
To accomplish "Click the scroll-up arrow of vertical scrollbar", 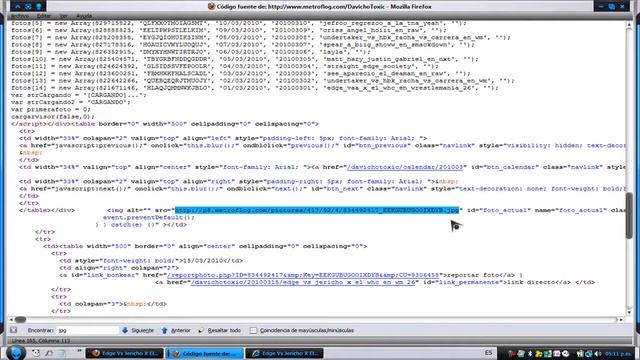I will click(x=629, y=24).
